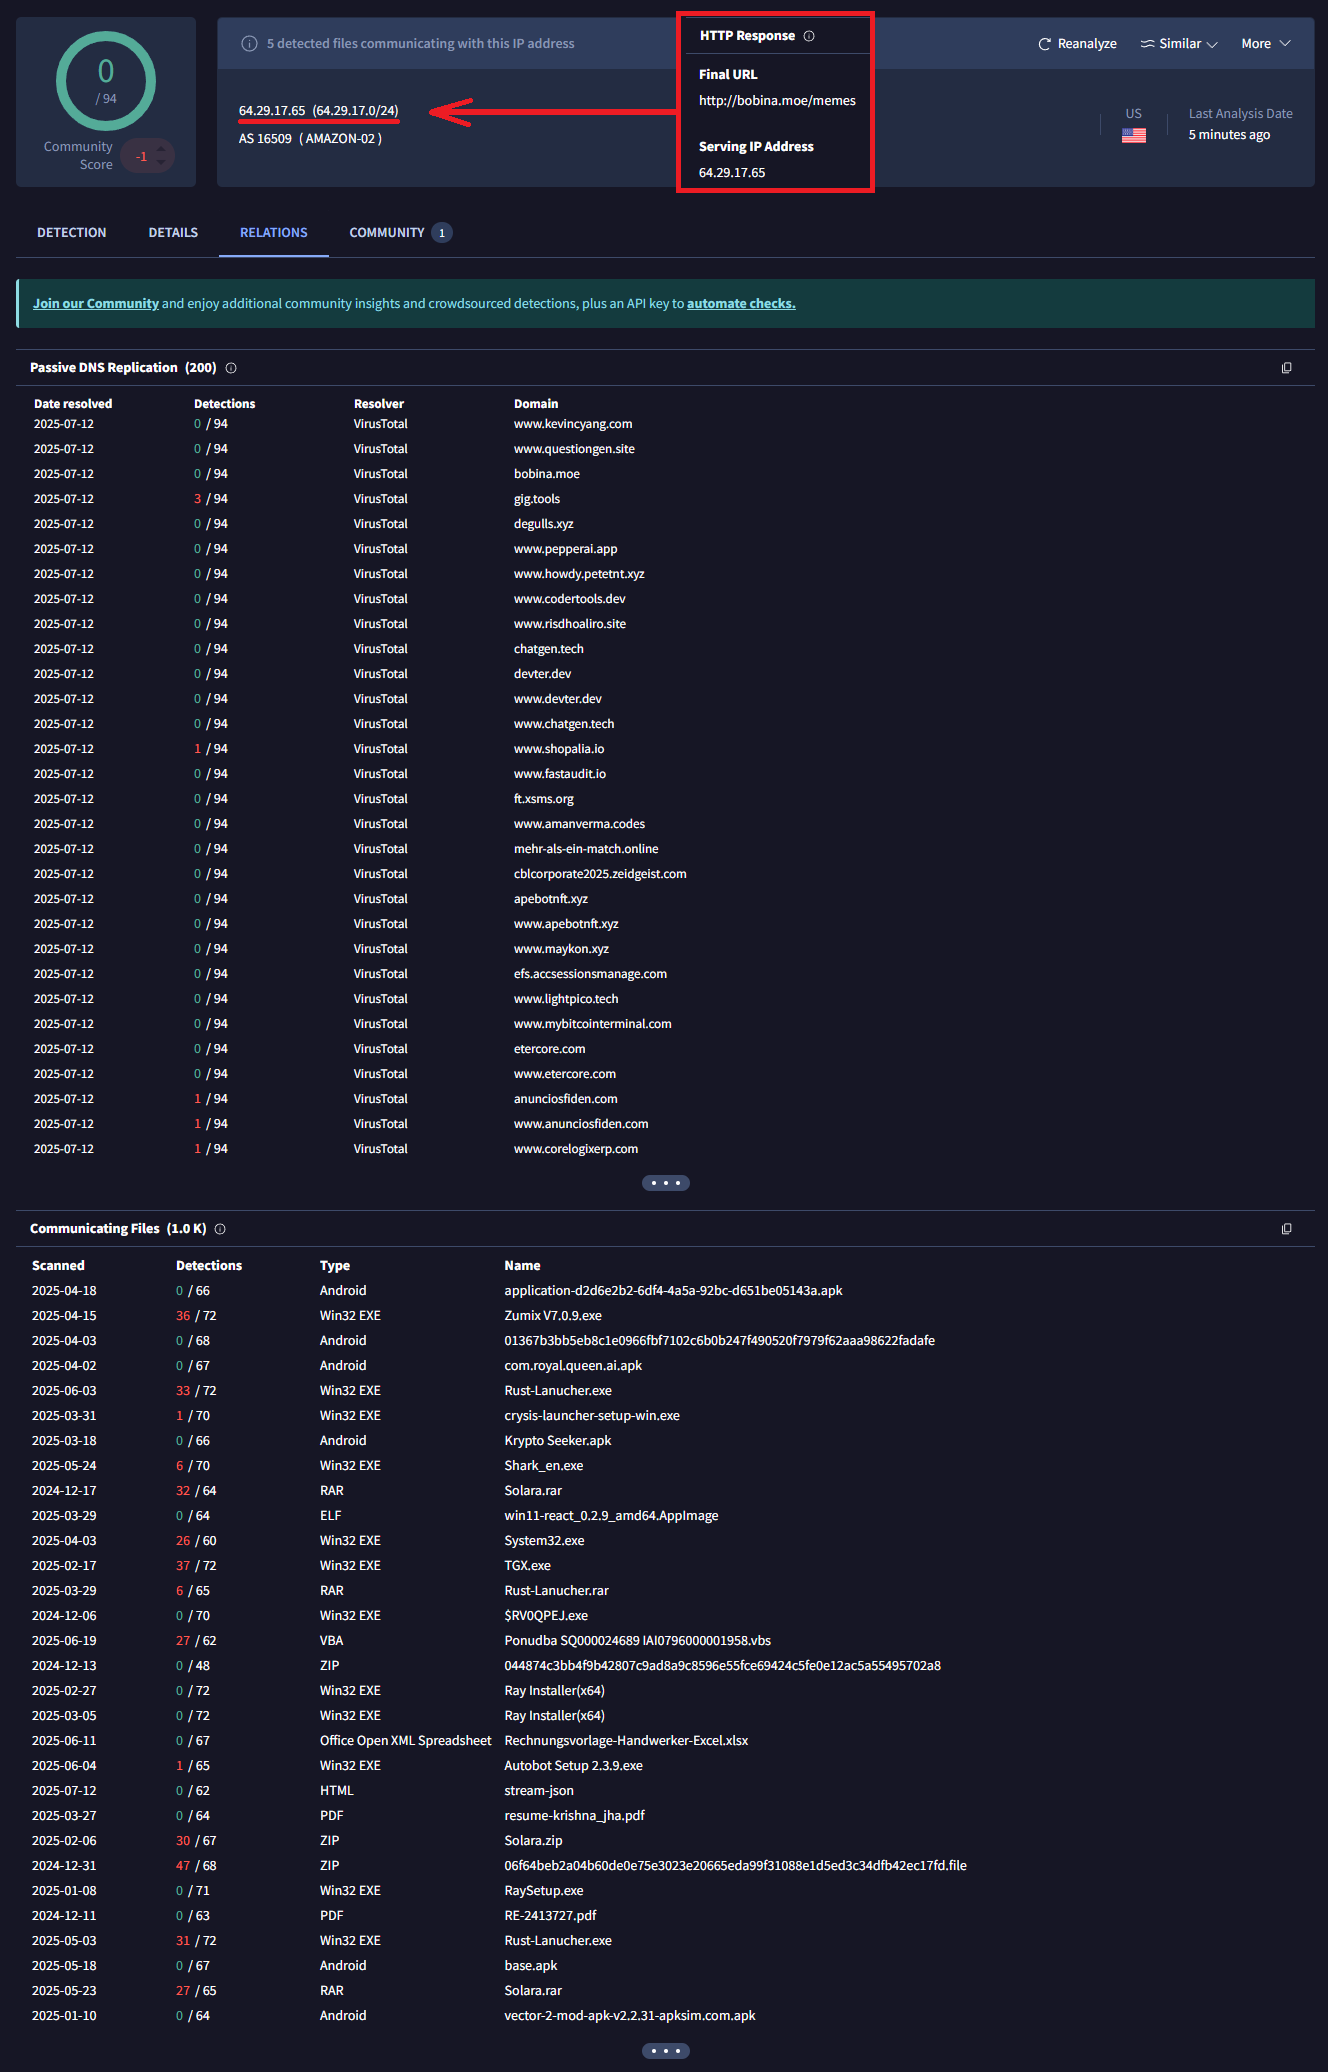Click info icon beside Communicating Files
Viewport: 1328px width, 2072px height.
[220, 1229]
